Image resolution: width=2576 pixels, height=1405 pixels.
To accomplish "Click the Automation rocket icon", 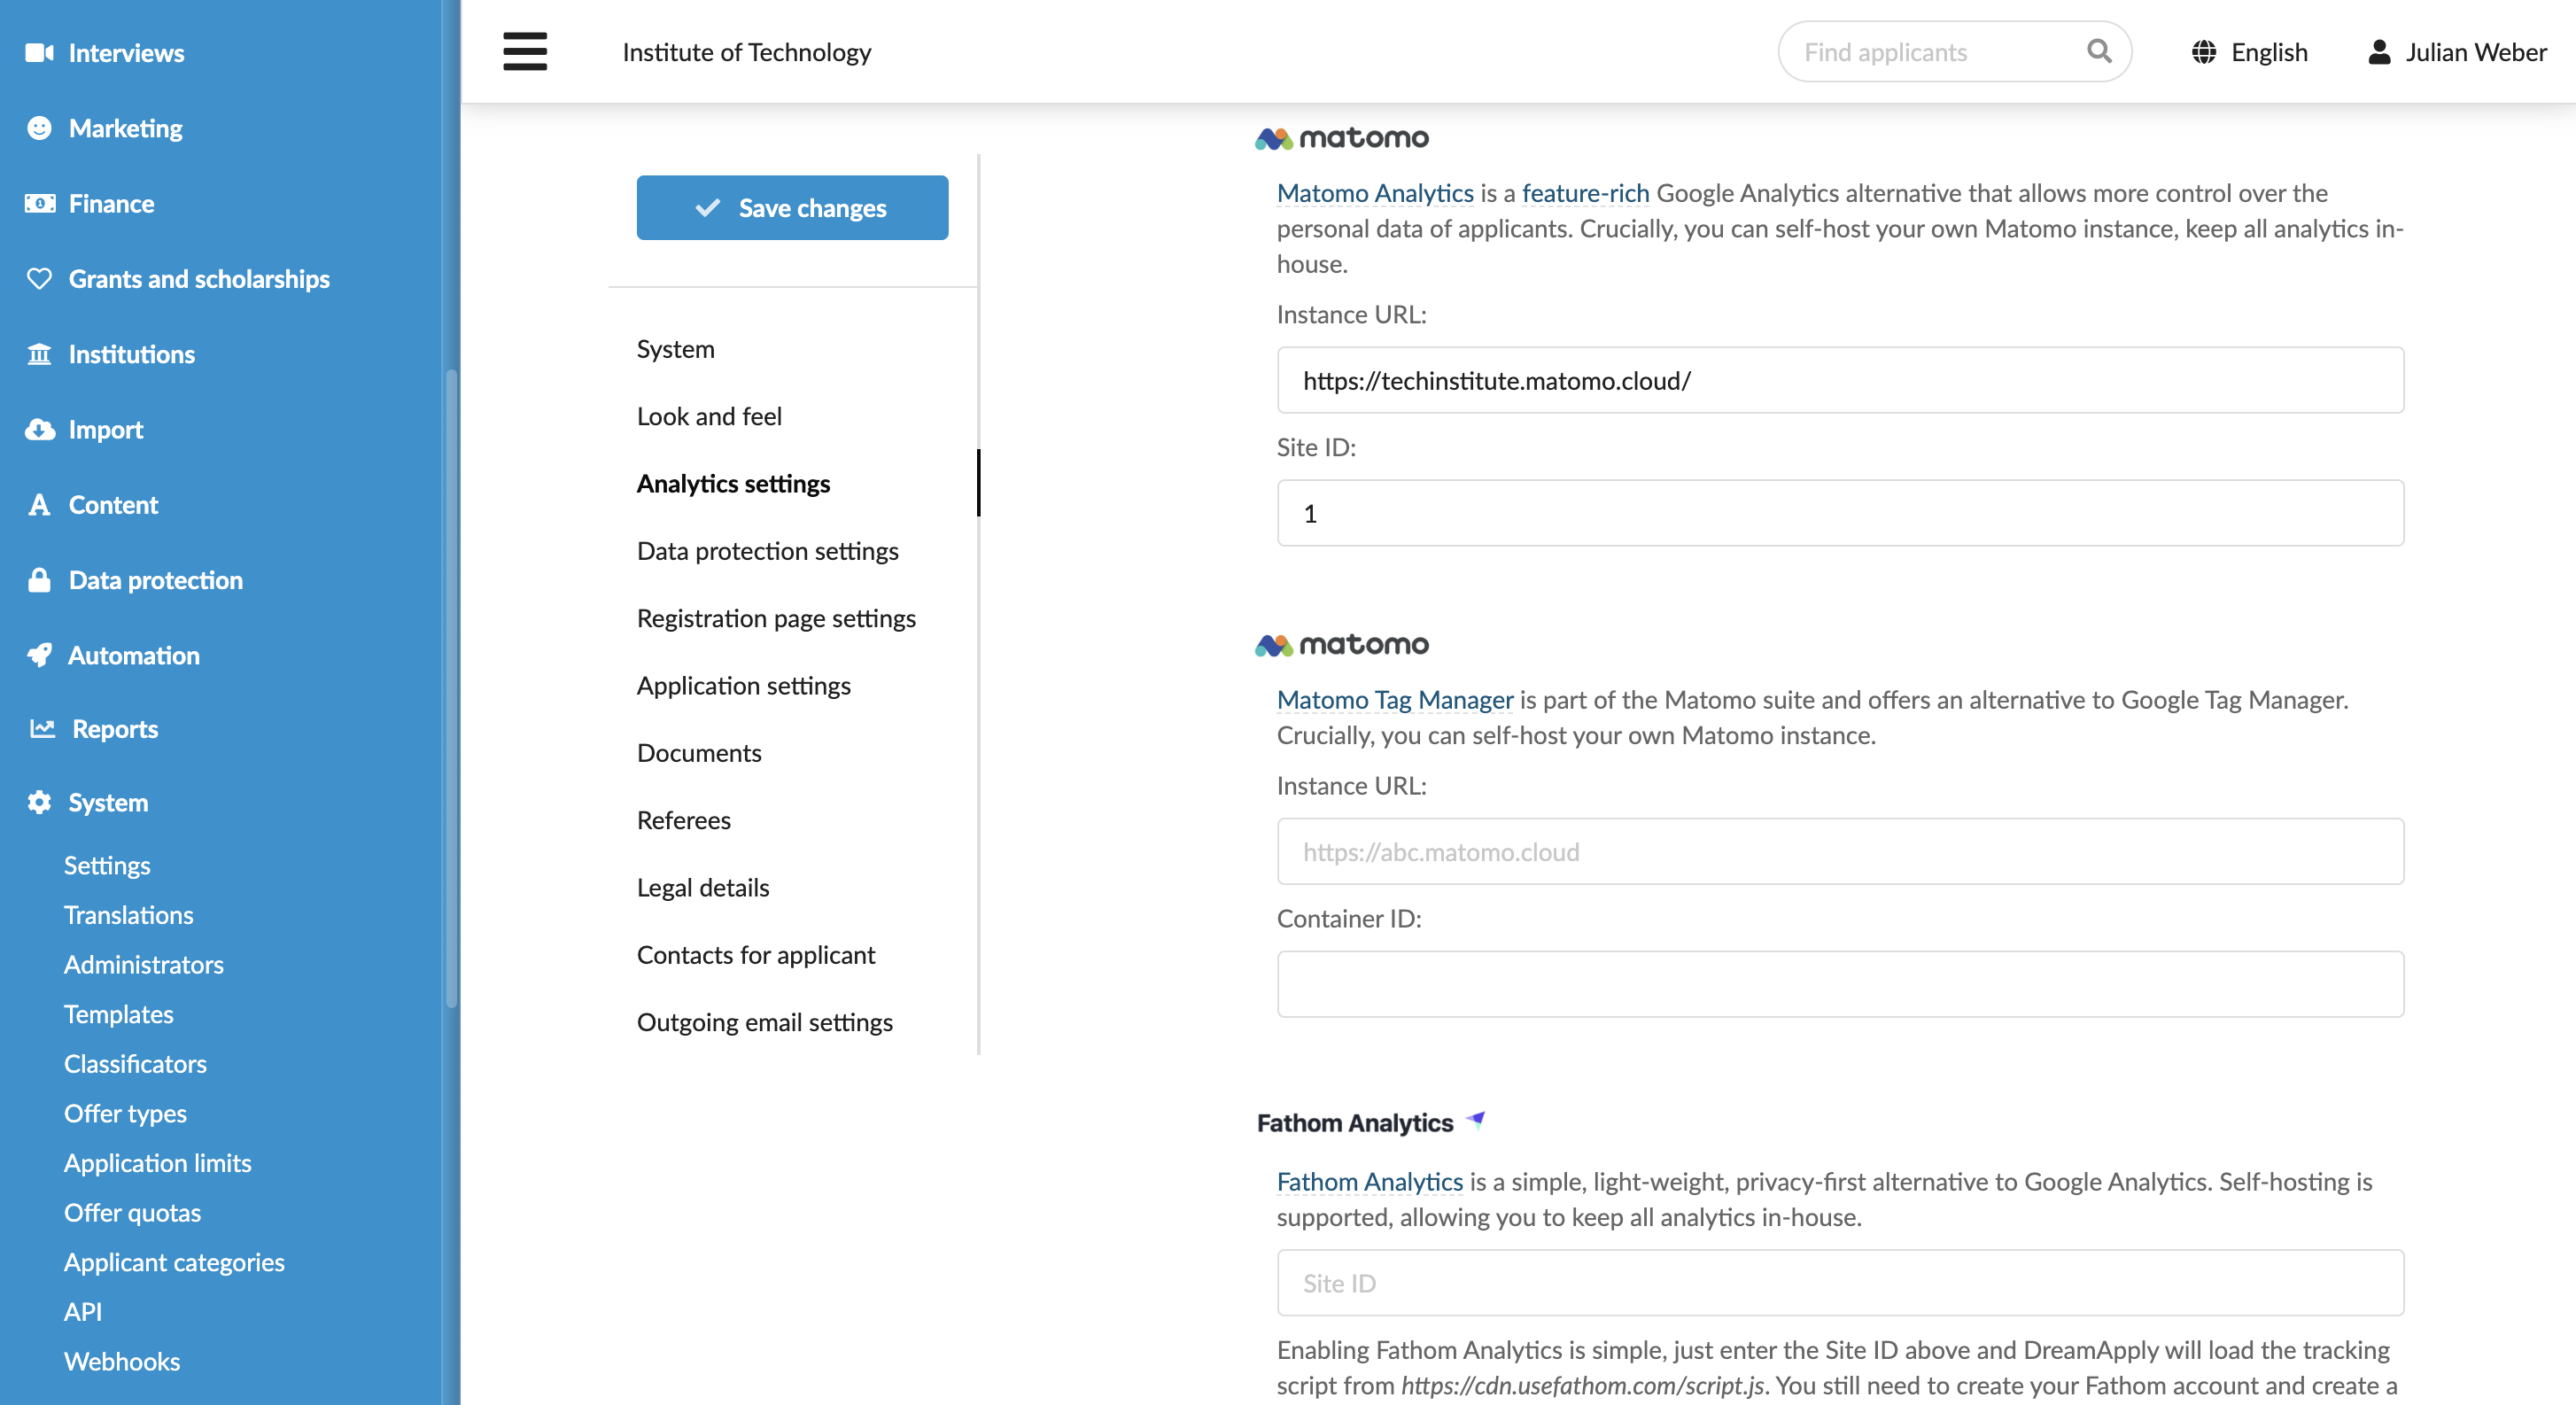I will pyautogui.click(x=39, y=655).
